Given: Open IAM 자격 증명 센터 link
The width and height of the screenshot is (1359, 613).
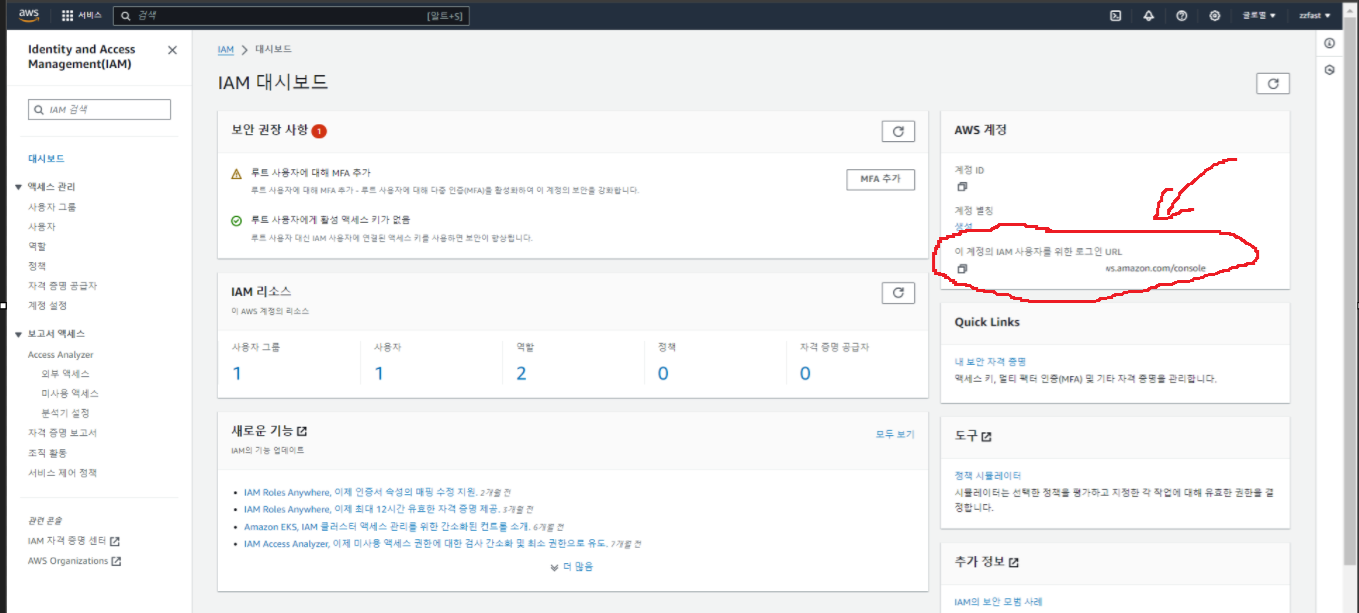Looking at the screenshot, I should click(x=74, y=541).
